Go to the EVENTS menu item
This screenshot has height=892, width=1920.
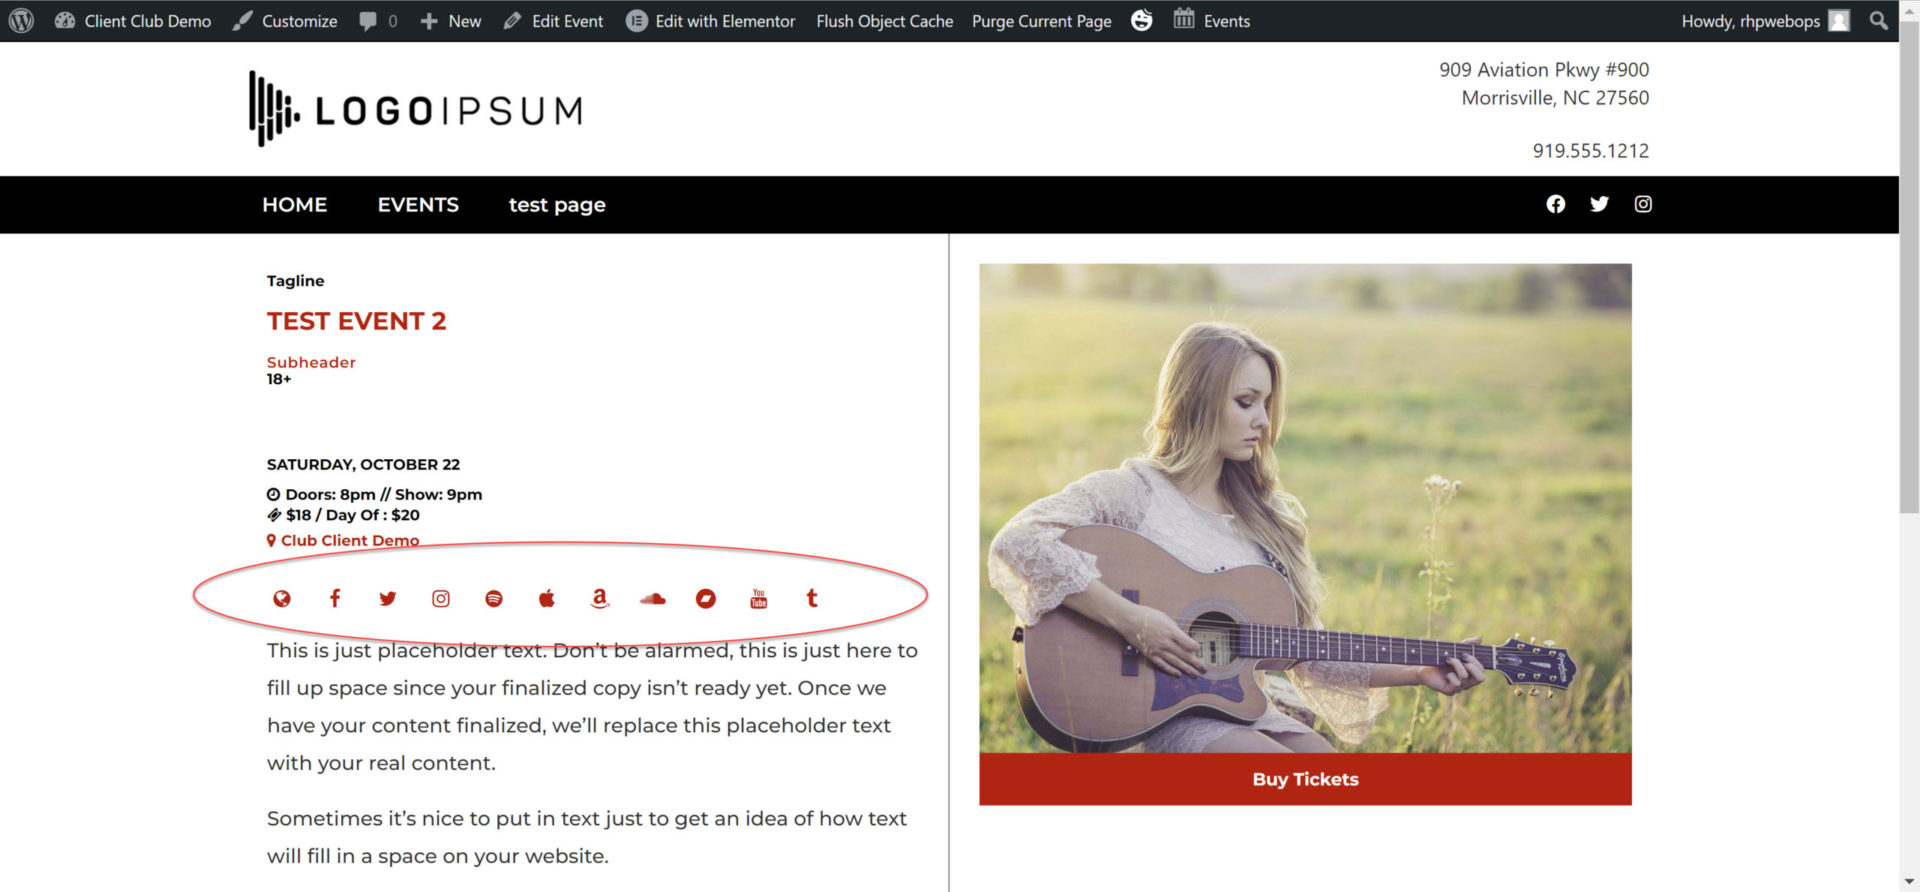tap(418, 205)
